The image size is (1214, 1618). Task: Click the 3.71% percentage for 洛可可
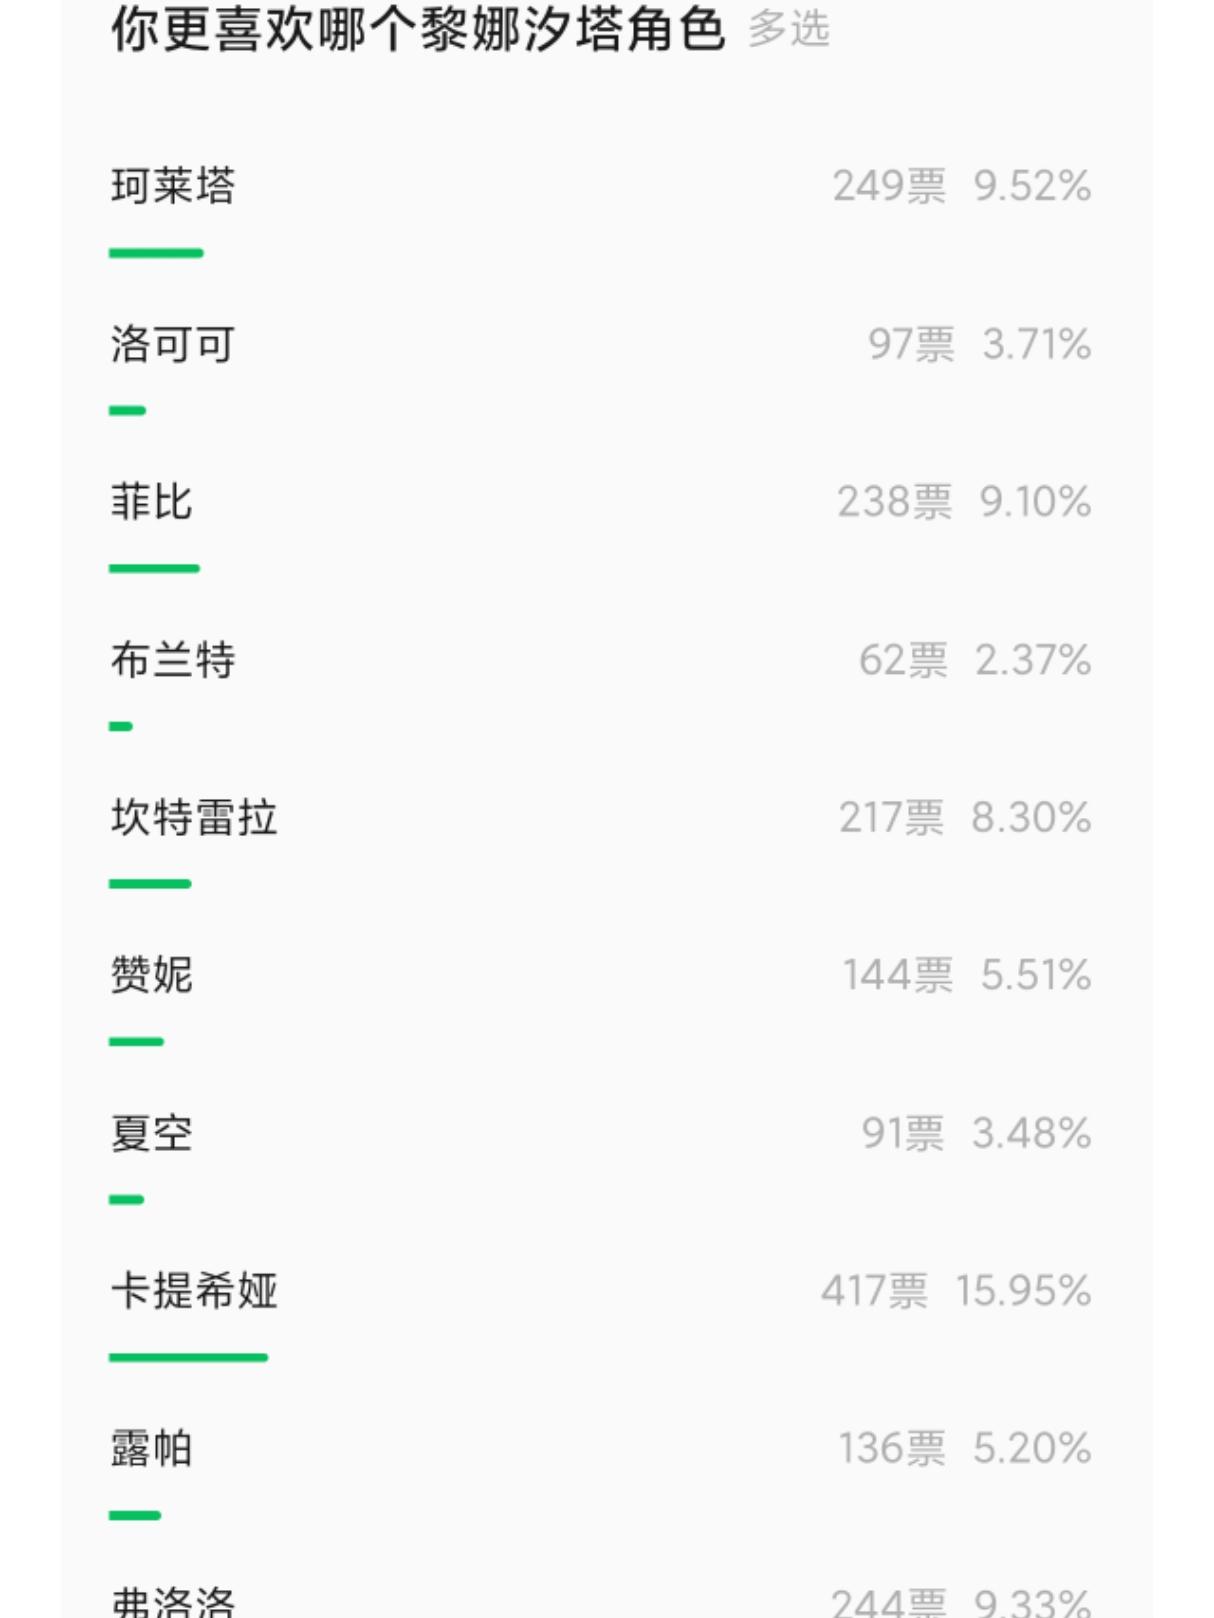coord(1036,344)
